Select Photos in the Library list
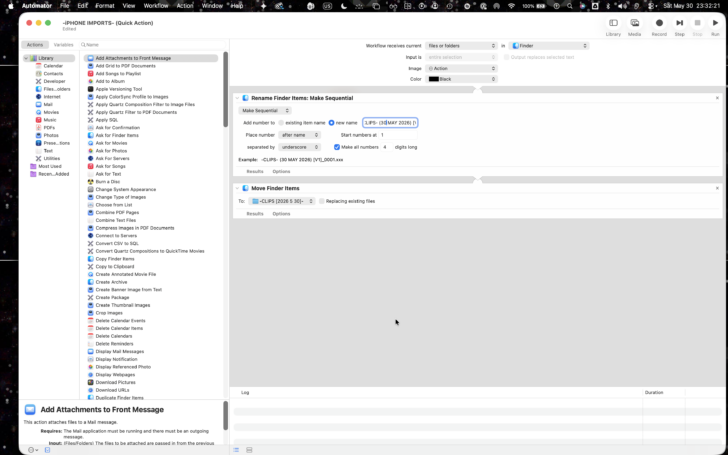Image resolution: width=728 pixels, height=455 pixels. (x=51, y=135)
